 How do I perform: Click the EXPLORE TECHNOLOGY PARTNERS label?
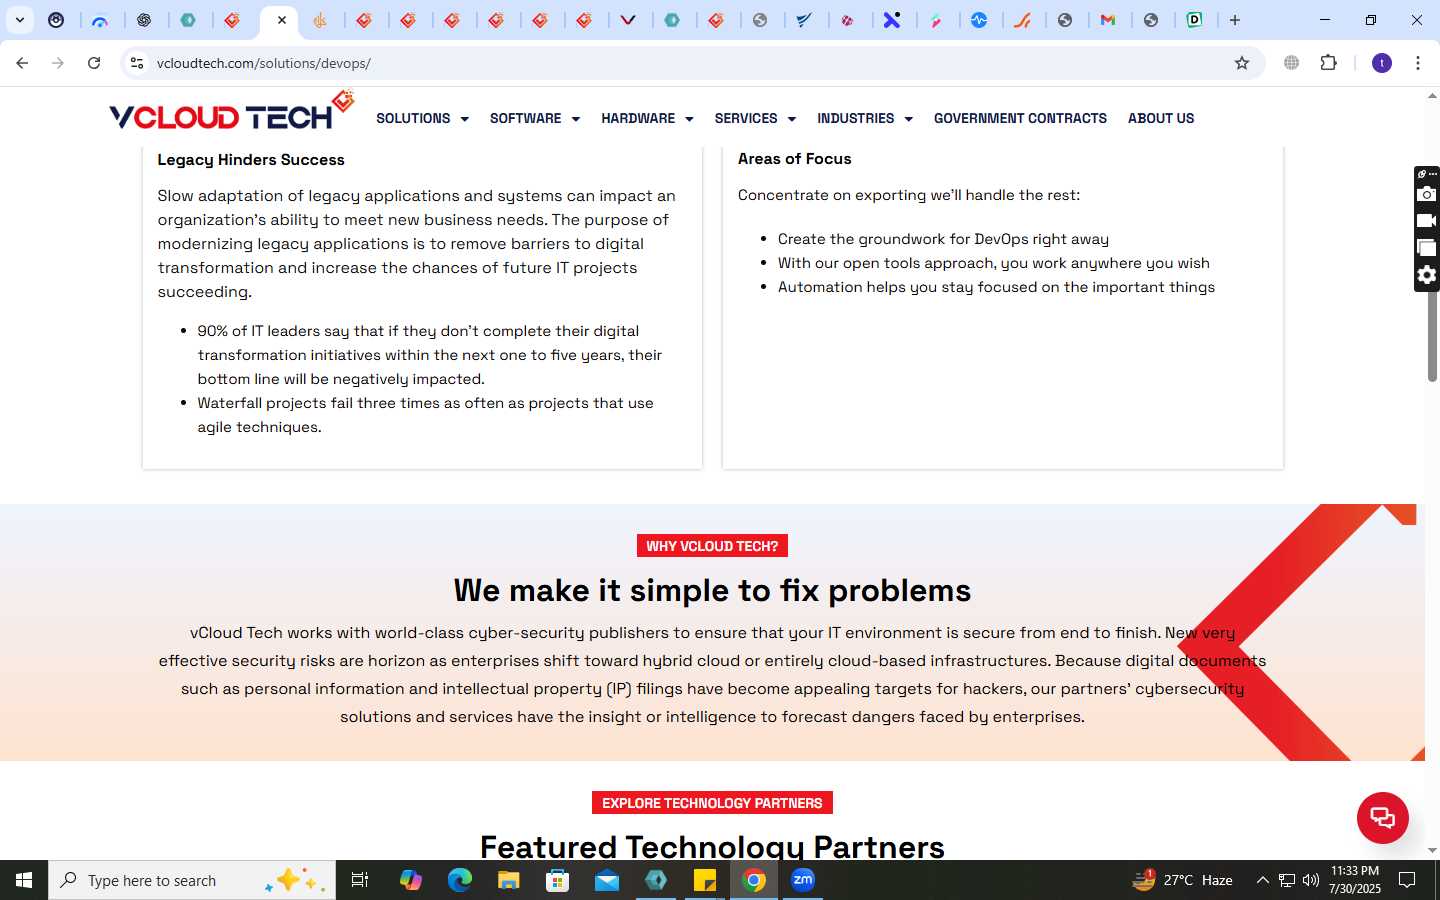[x=712, y=803]
